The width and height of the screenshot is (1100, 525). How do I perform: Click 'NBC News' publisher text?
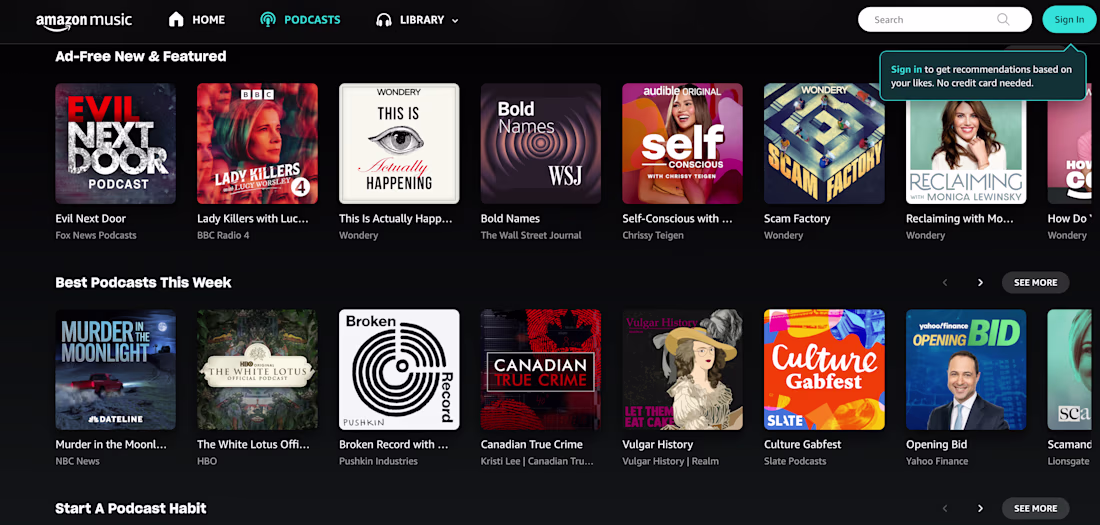click(x=77, y=461)
